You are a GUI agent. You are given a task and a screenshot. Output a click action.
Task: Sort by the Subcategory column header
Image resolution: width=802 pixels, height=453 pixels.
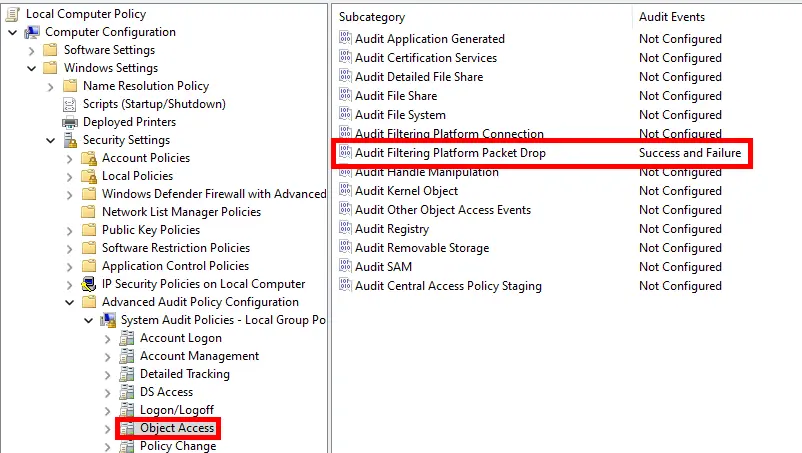point(372,17)
